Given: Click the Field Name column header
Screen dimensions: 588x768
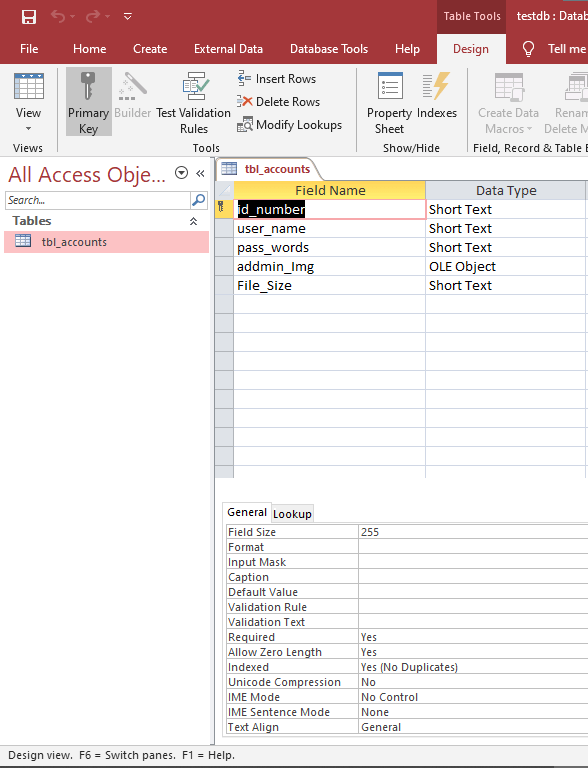Looking at the screenshot, I should pyautogui.click(x=330, y=191).
